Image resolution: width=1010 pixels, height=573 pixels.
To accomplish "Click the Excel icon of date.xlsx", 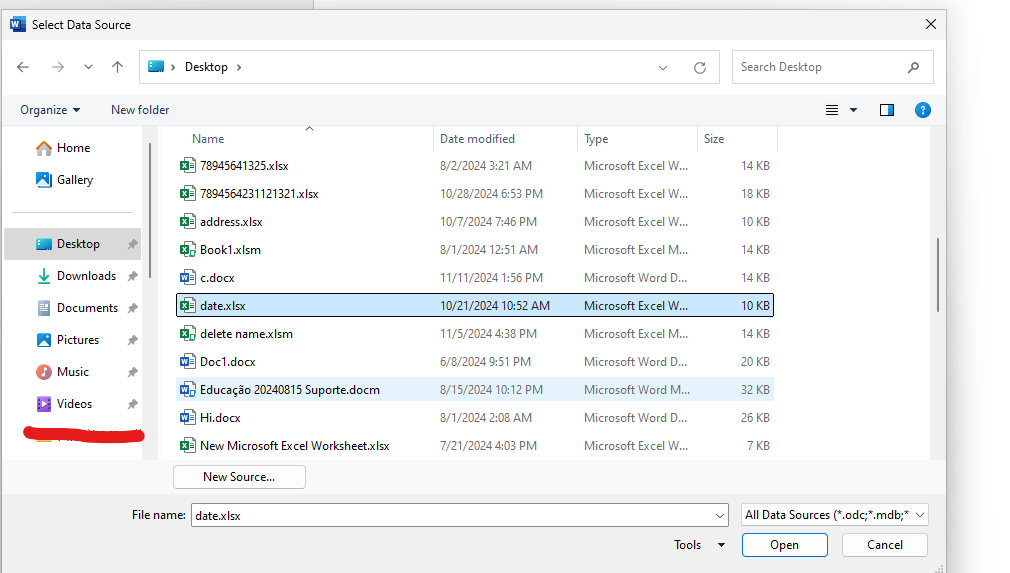I will (187, 306).
